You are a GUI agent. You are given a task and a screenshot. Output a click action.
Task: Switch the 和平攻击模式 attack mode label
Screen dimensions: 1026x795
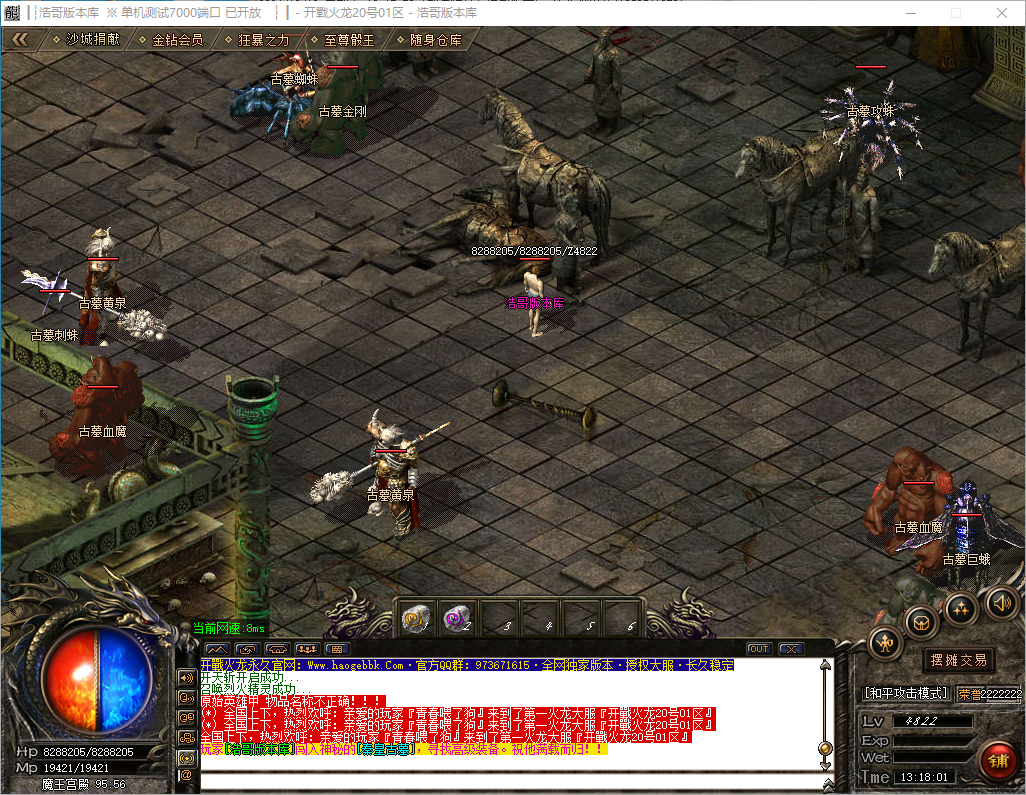(906, 693)
